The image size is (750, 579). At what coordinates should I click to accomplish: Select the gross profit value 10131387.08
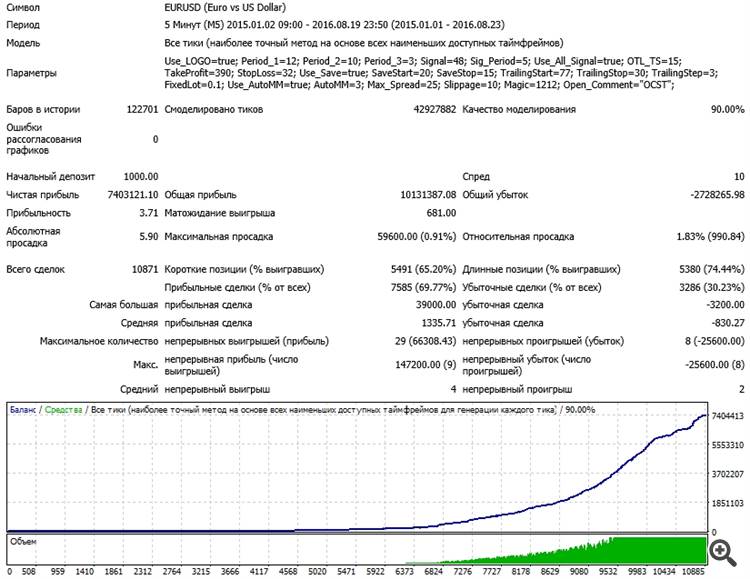[x=428, y=195]
